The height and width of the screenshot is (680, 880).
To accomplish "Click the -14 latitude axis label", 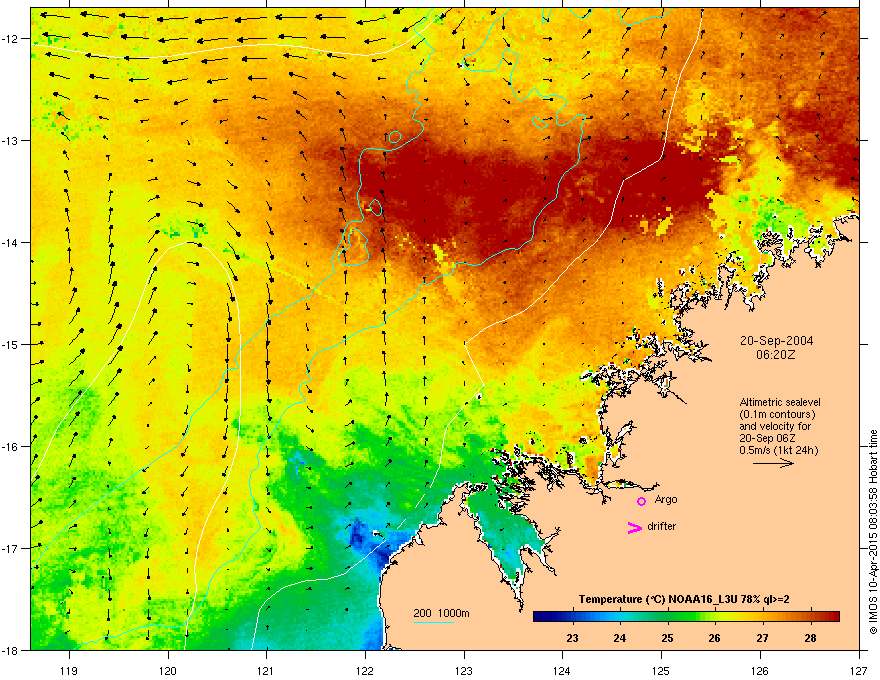I will click(x=9, y=242).
